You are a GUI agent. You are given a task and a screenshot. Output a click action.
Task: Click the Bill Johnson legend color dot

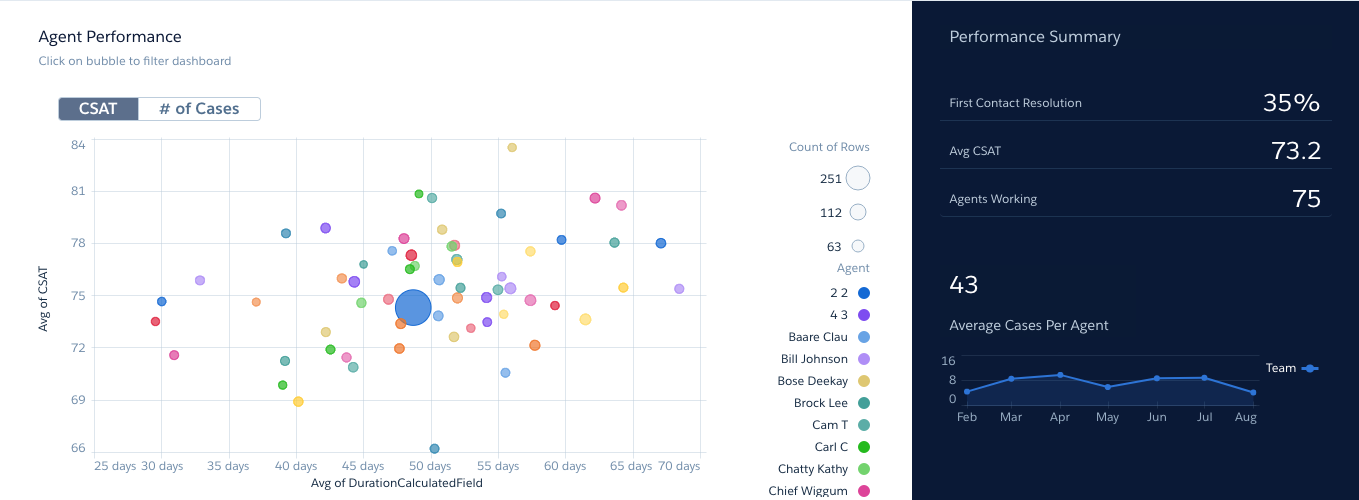(864, 359)
